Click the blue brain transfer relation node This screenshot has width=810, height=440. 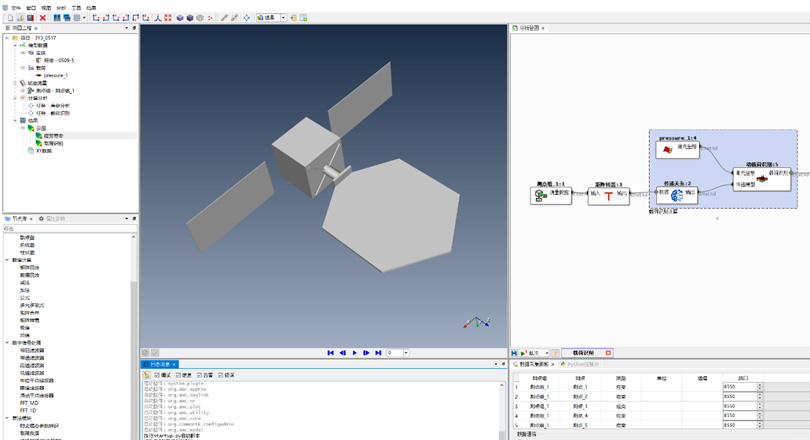(x=677, y=195)
